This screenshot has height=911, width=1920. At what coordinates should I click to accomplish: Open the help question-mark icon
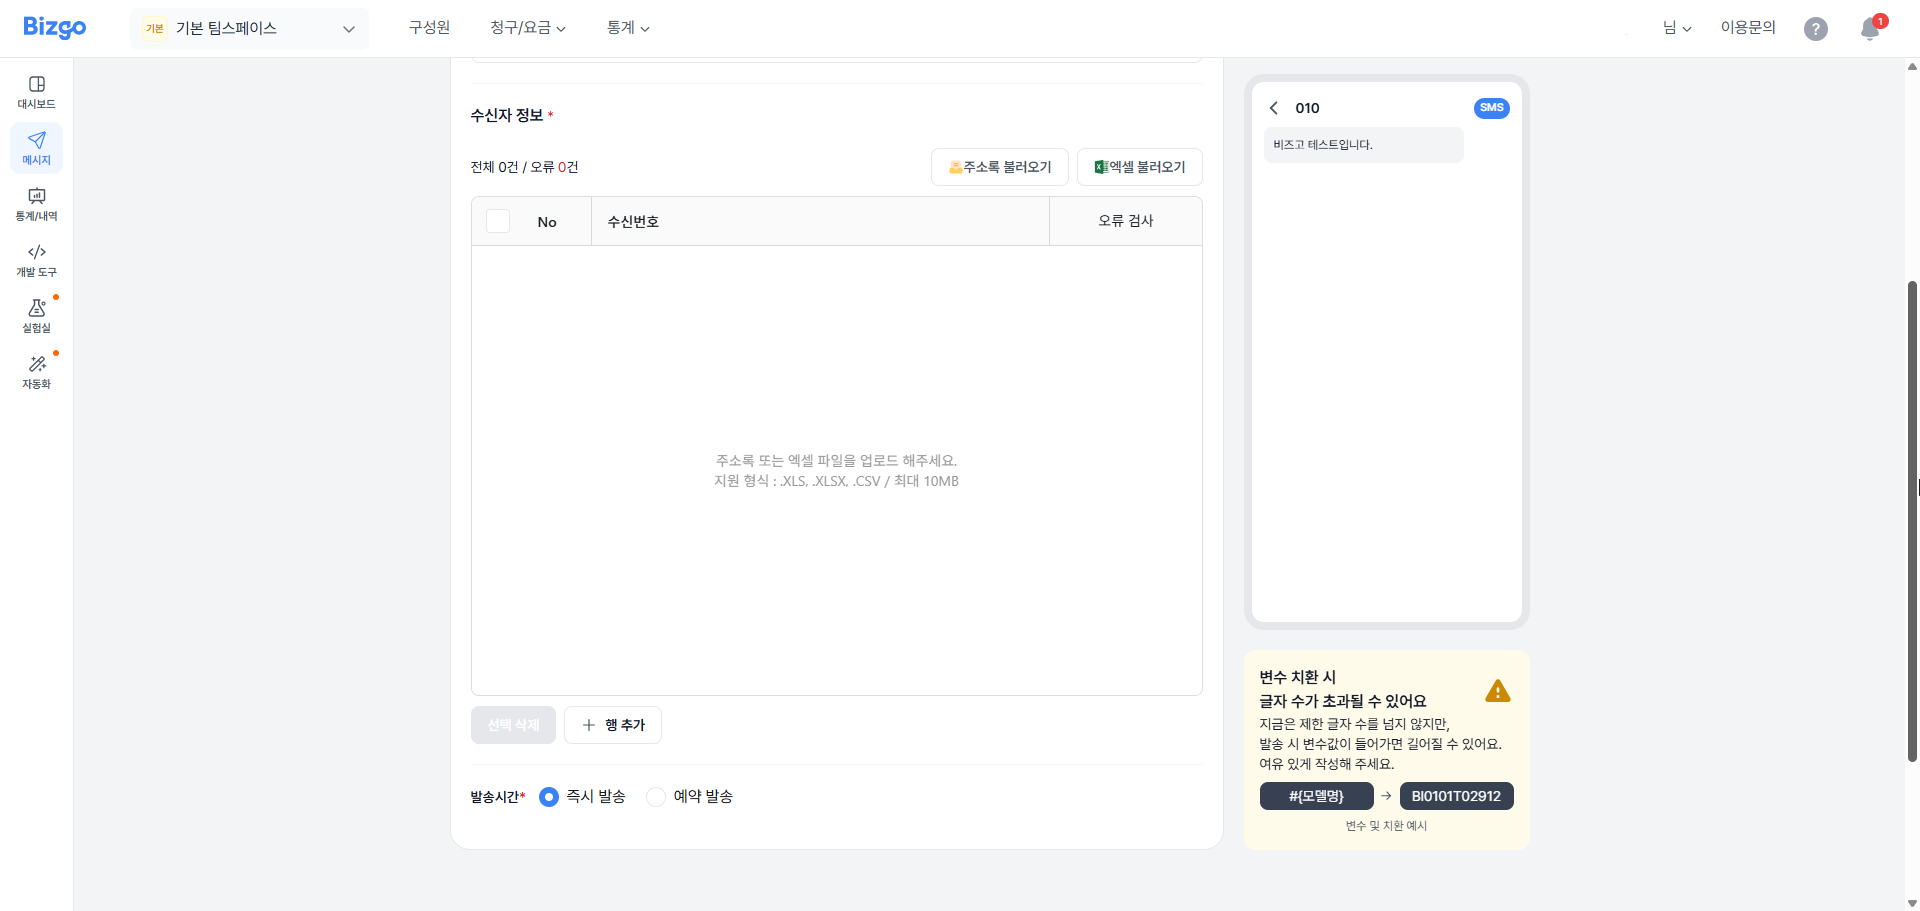pyautogui.click(x=1815, y=28)
